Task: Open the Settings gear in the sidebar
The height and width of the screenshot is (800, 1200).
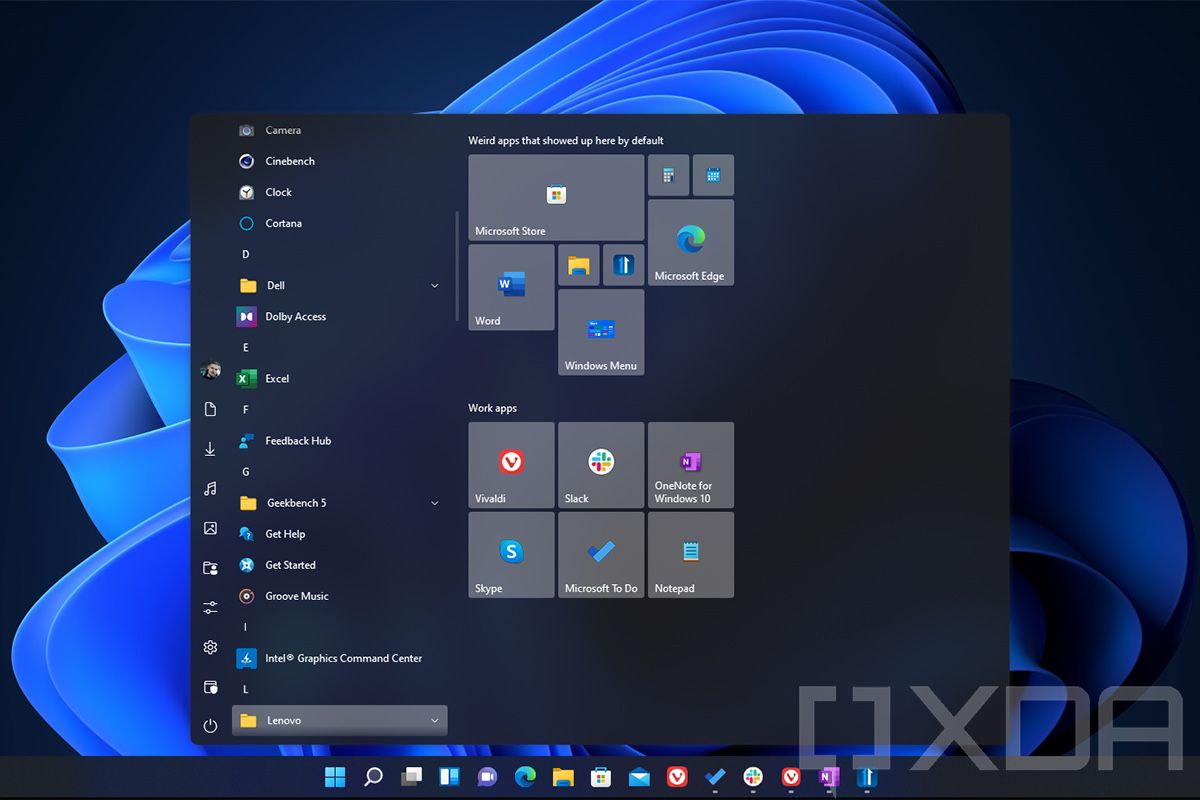Action: point(210,647)
